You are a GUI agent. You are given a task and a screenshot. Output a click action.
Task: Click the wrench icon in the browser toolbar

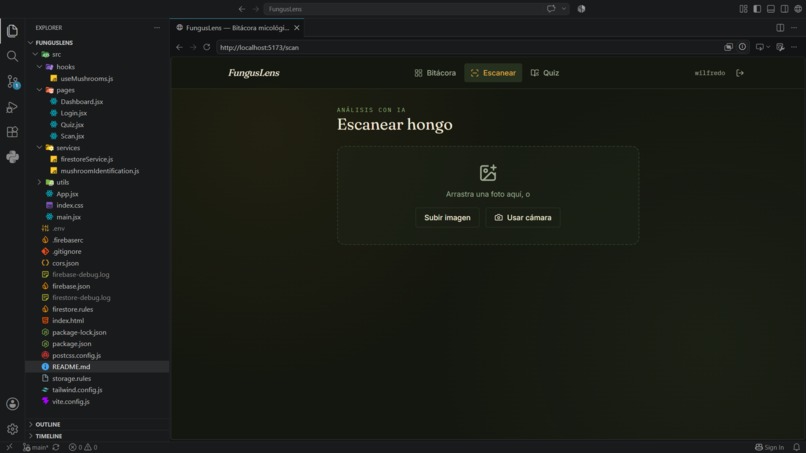(x=780, y=47)
